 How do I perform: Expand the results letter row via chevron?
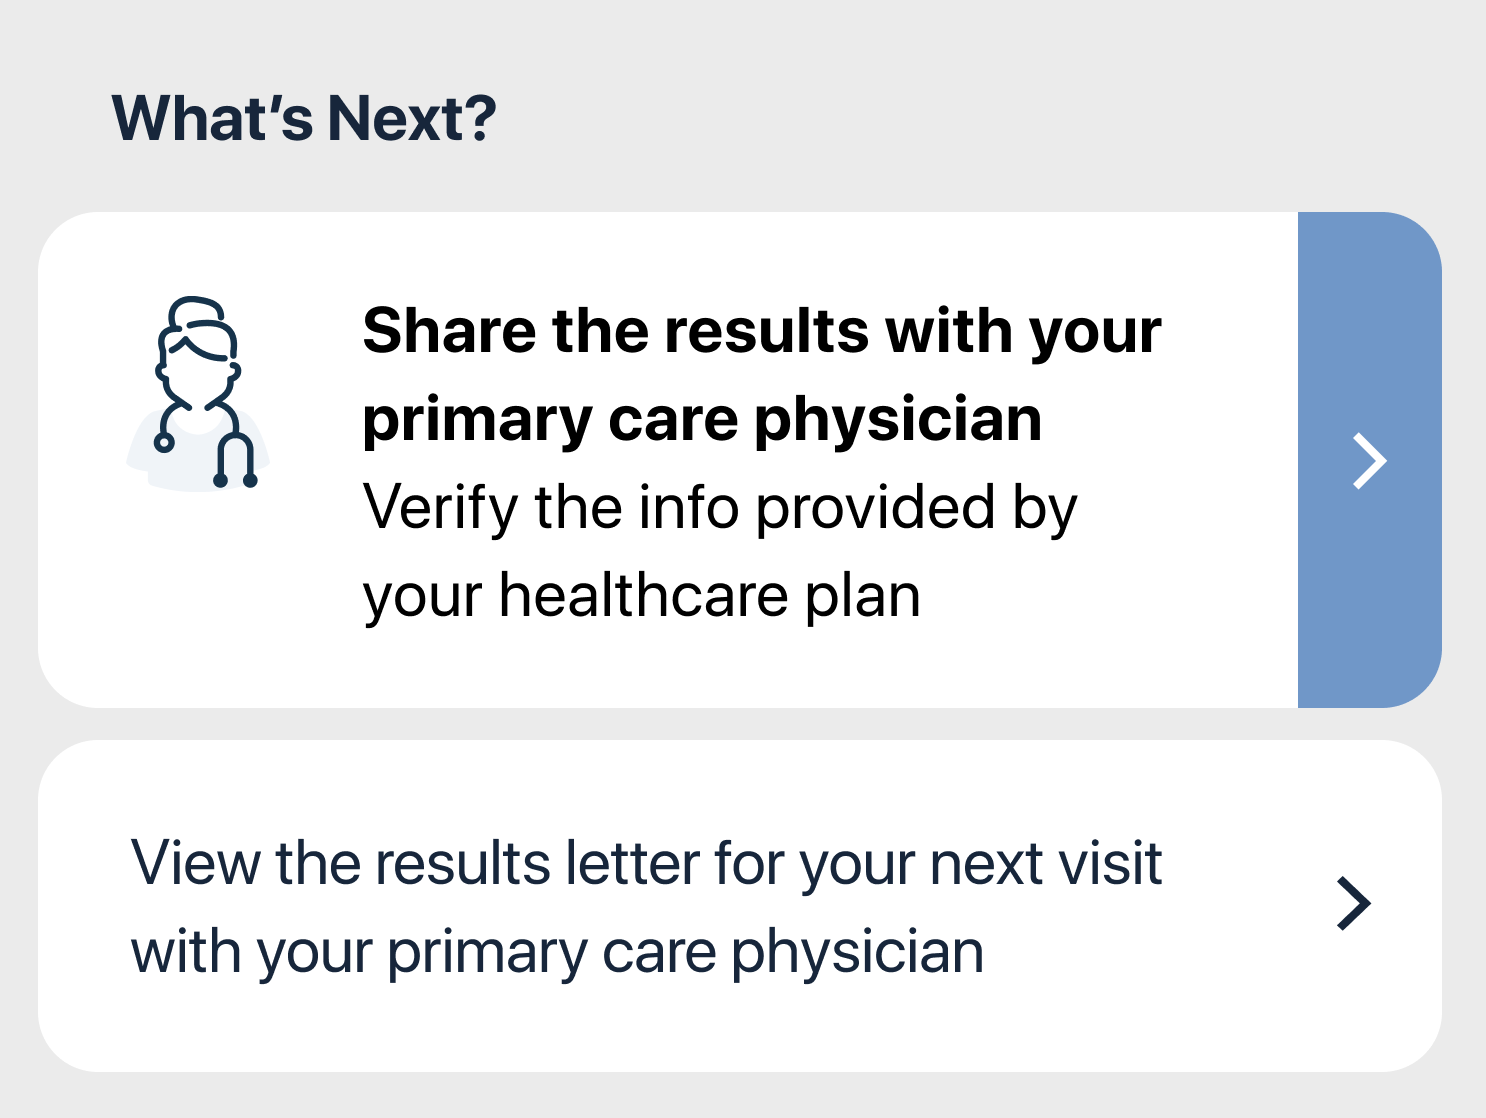(1353, 903)
